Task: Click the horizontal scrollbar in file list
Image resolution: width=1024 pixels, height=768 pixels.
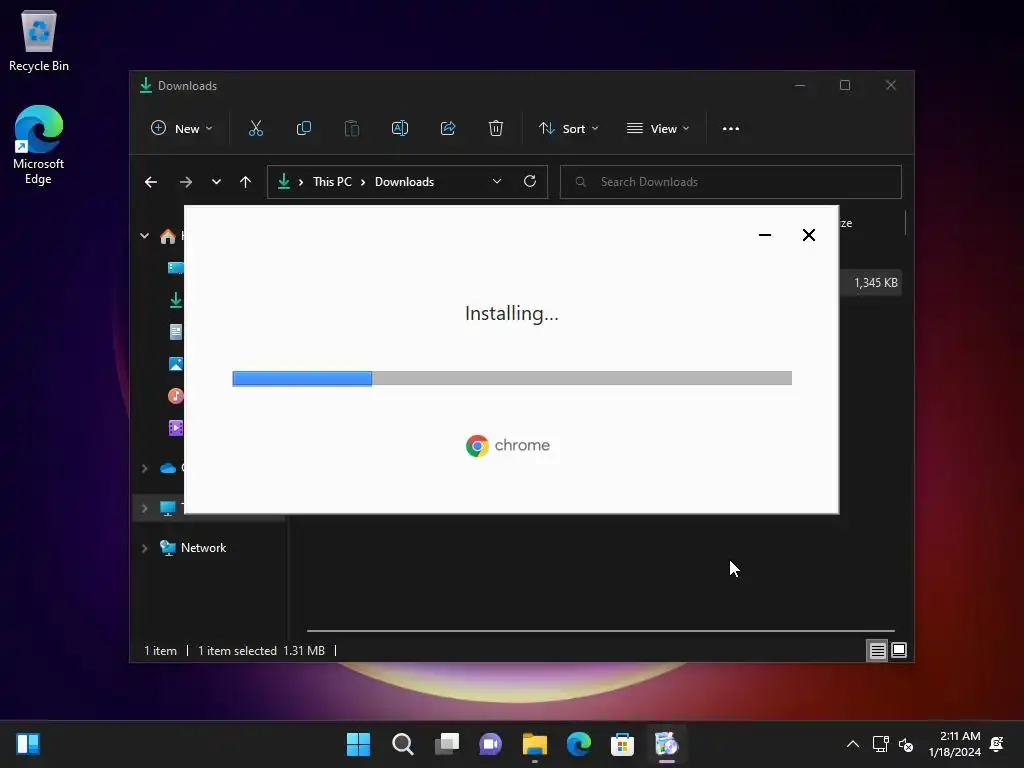Action: 600,631
